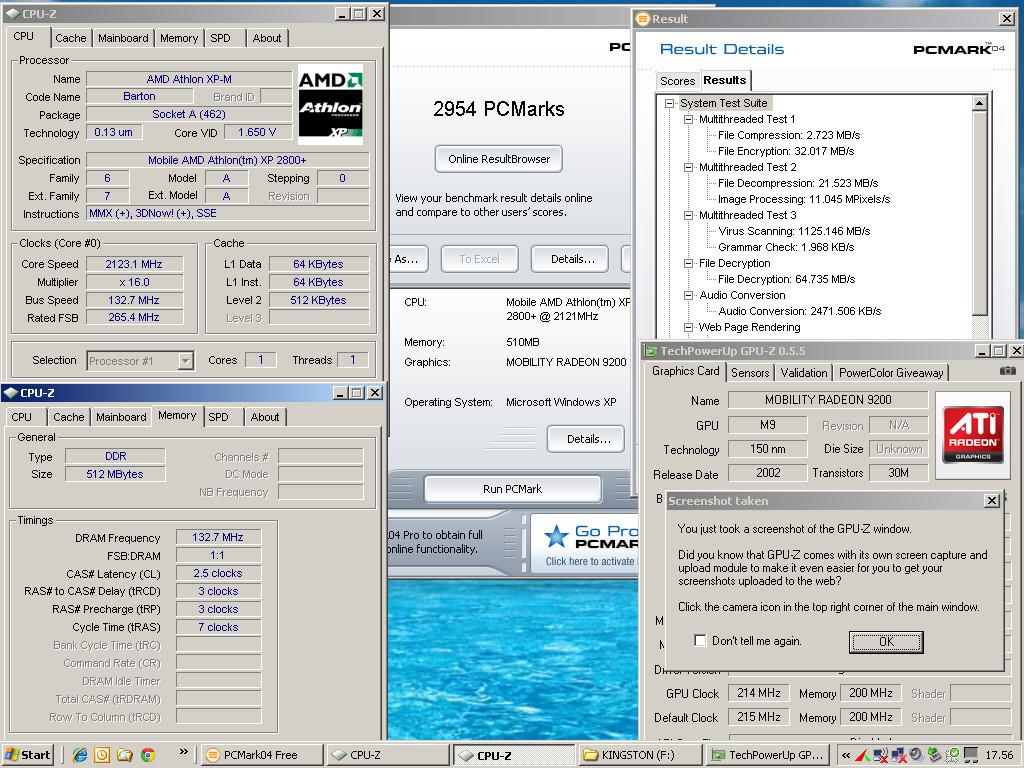Click the Online ResultBrowser button

(499, 159)
